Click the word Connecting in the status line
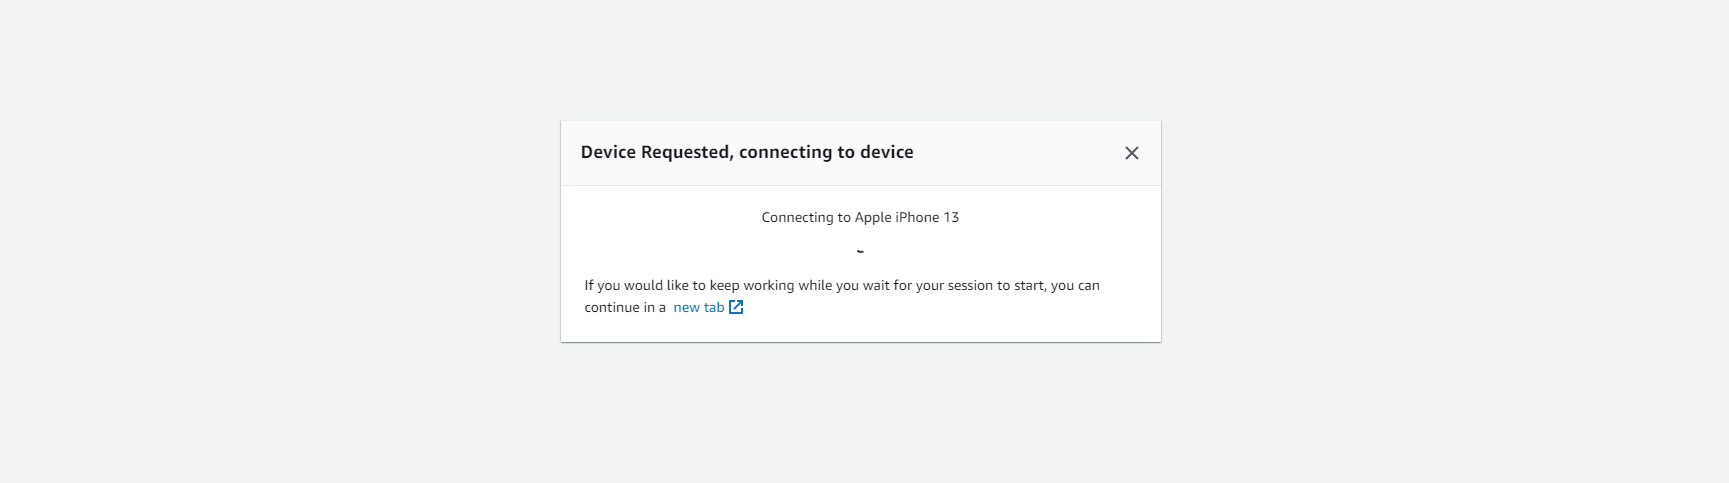This screenshot has height=483, width=1729. tap(796, 218)
